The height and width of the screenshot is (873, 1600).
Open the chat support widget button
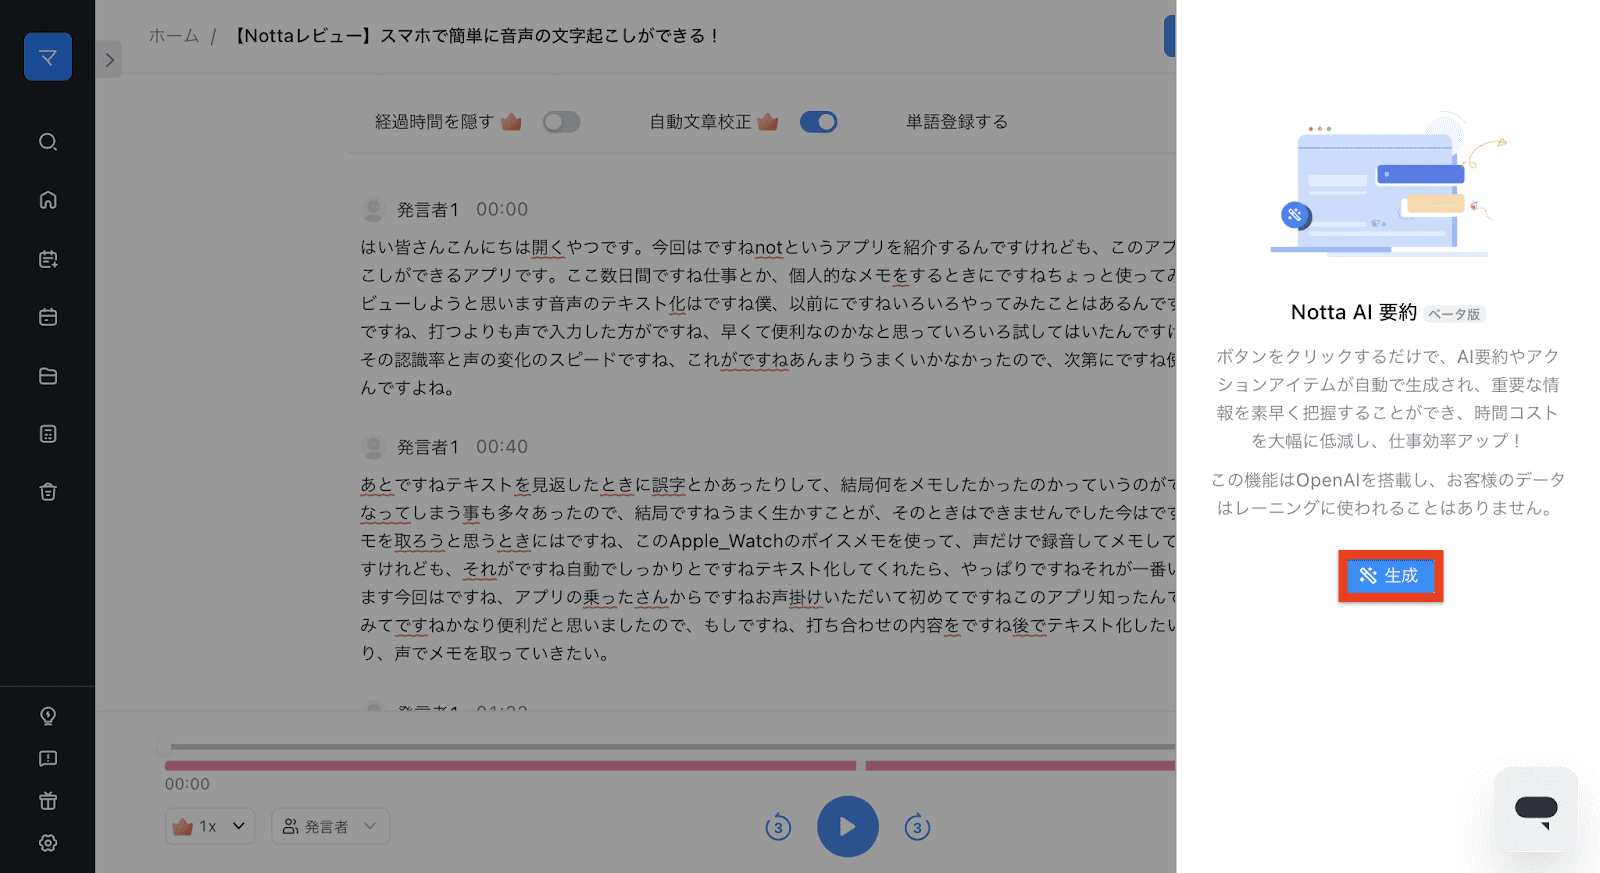tap(1536, 809)
